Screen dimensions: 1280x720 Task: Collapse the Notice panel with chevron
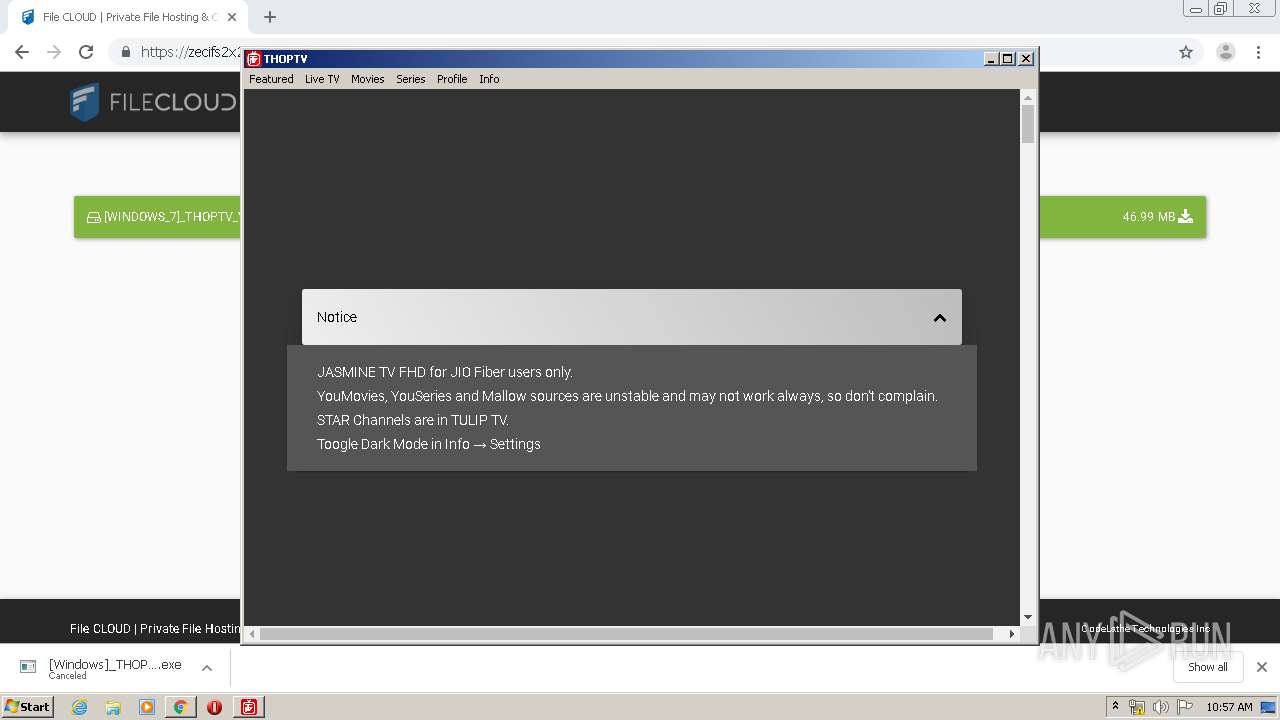point(939,318)
